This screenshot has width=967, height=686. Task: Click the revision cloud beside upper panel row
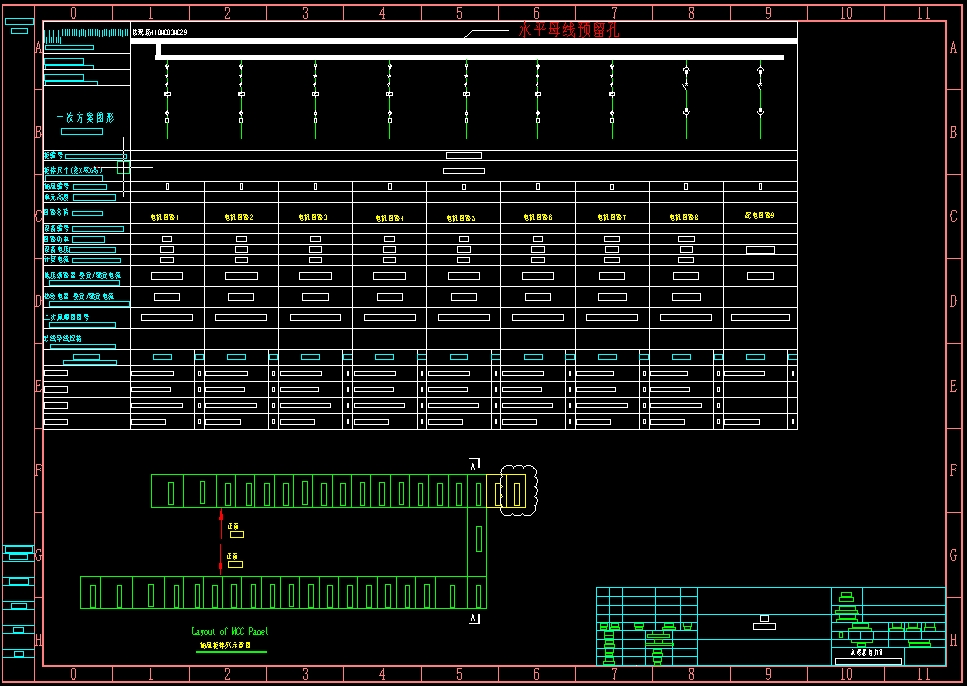(519, 490)
